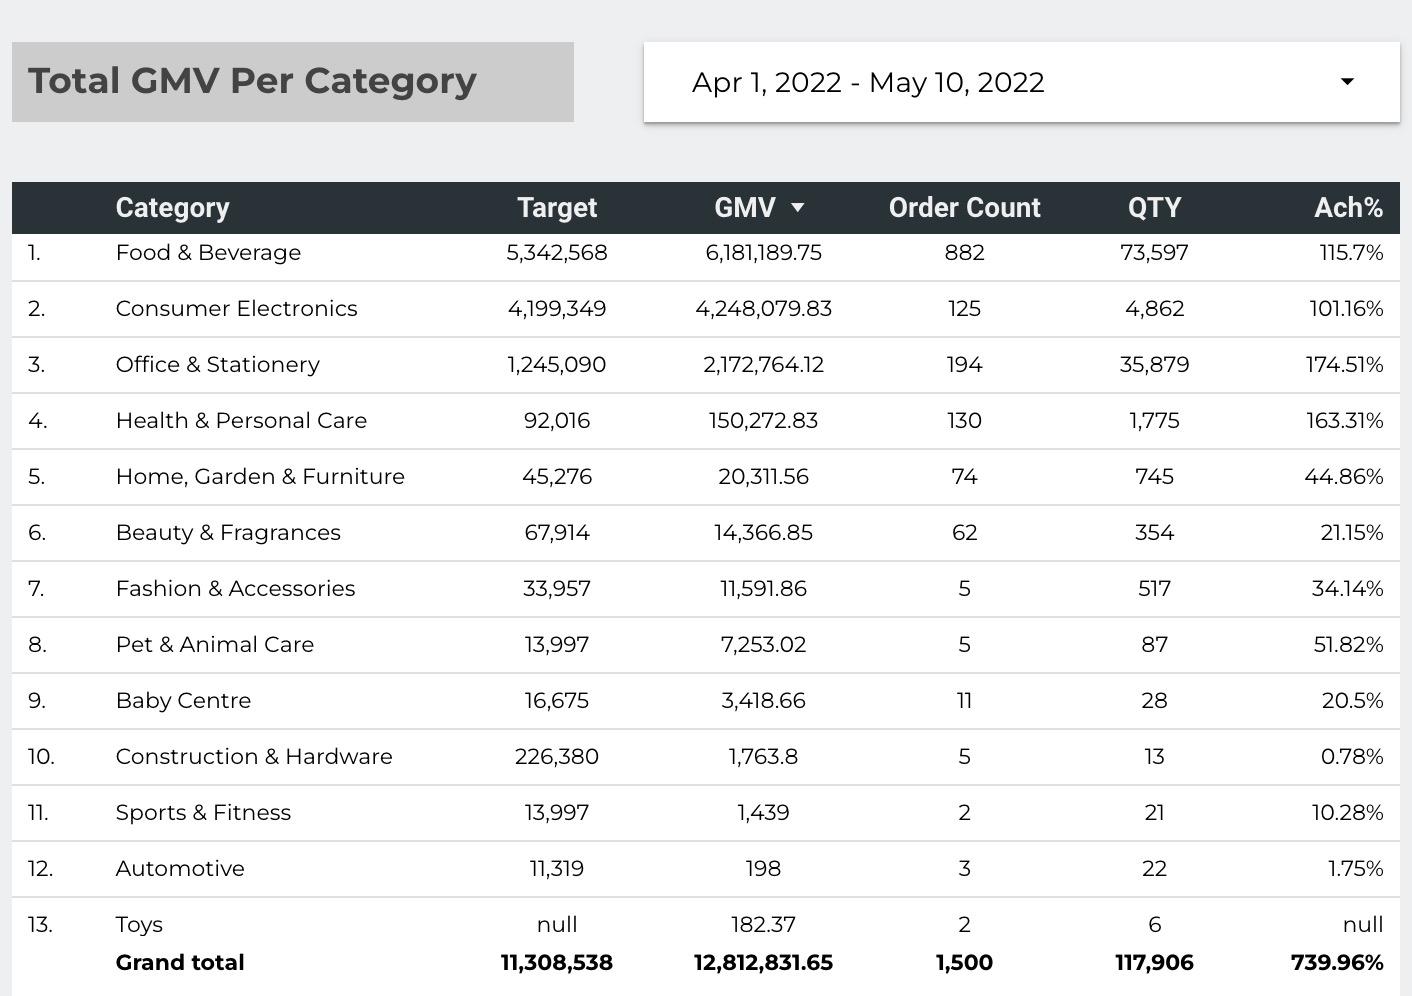Select the Toys category row
The width and height of the screenshot is (1412, 996).
point(139,925)
